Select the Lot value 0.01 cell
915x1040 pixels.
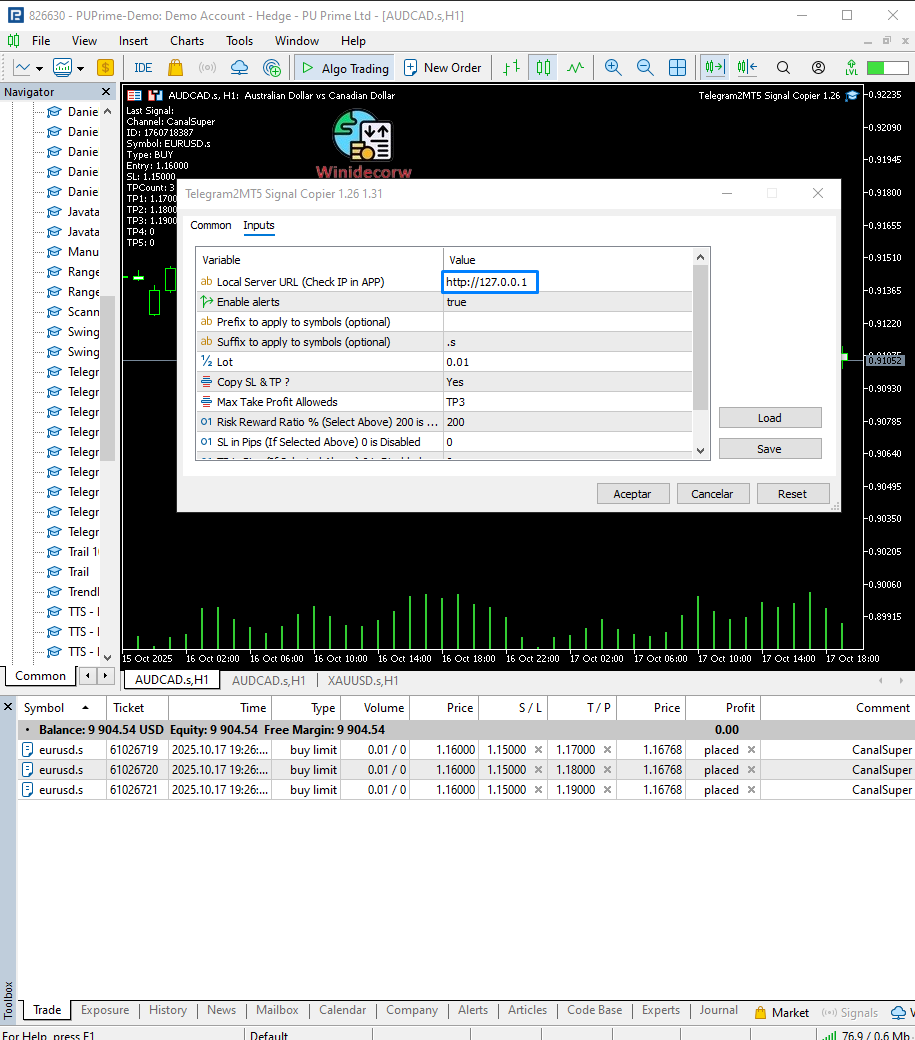568,362
